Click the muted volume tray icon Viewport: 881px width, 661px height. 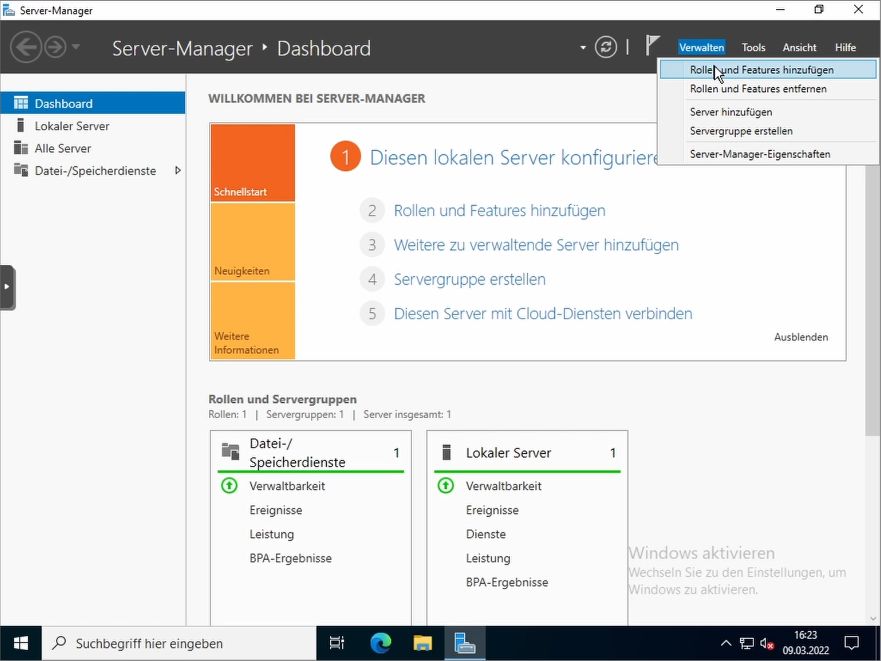[767, 643]
